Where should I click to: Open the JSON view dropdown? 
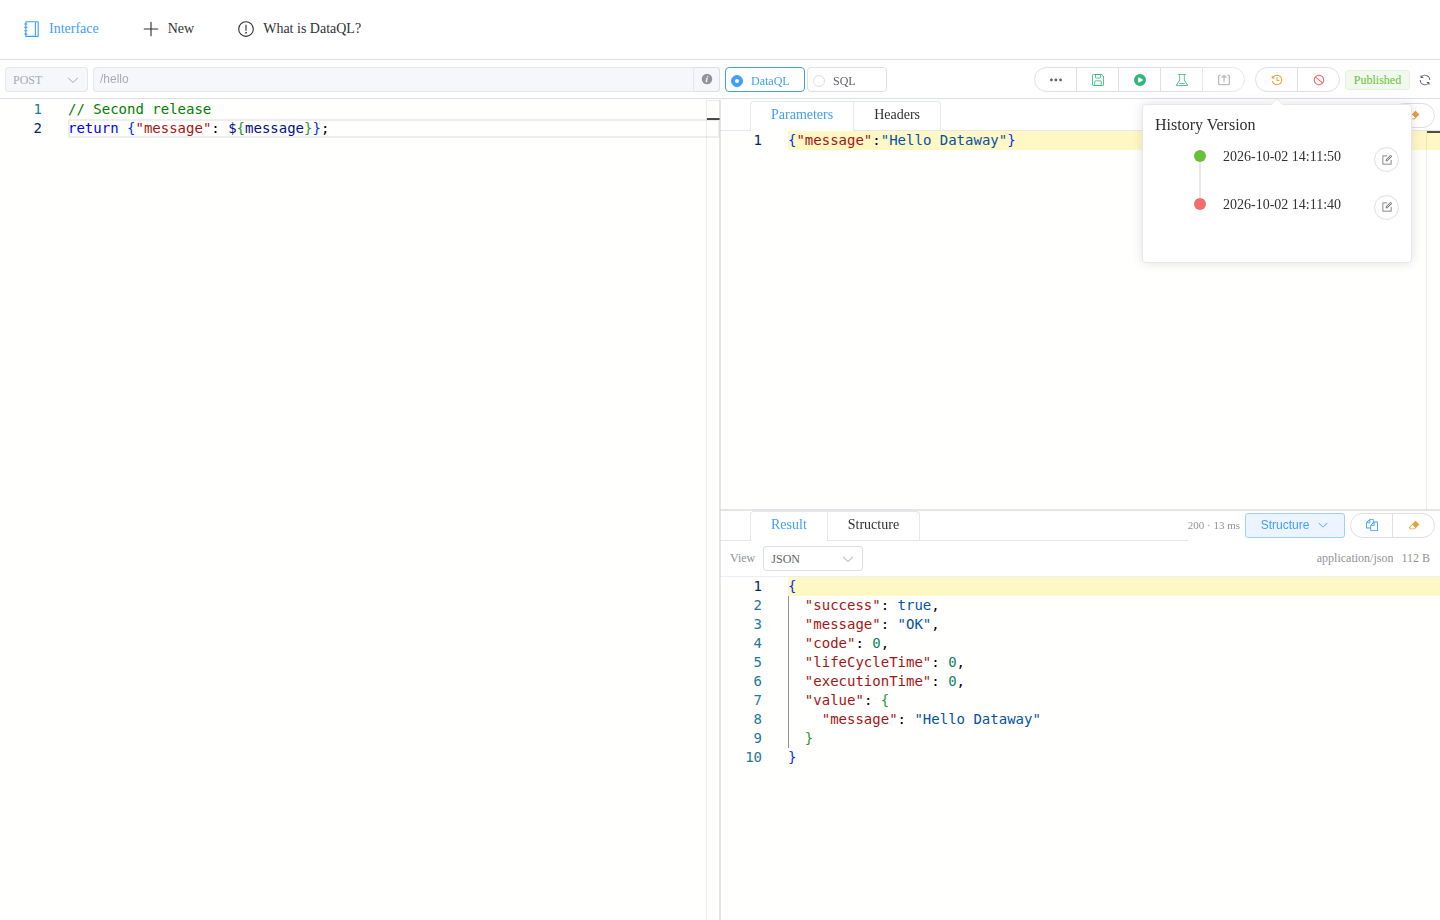pyautogui.click(x=812, y=559)
